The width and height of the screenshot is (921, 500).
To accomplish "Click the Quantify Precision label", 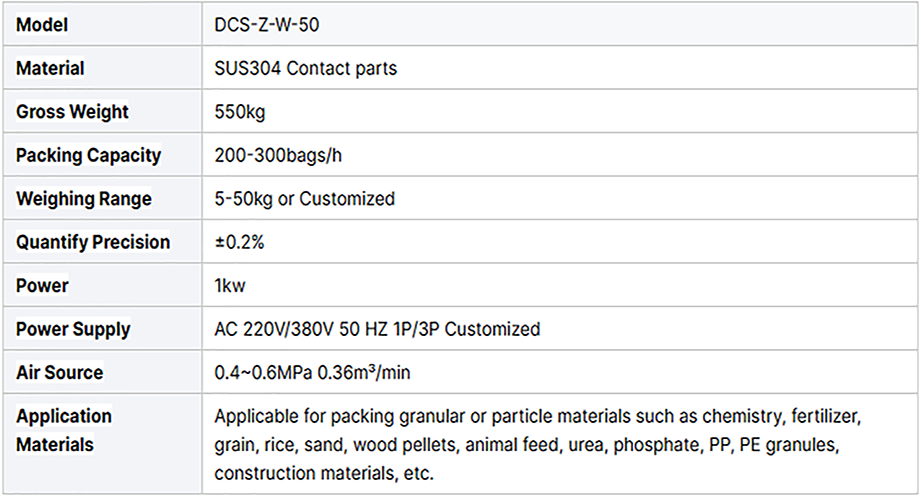I will 93,242.
